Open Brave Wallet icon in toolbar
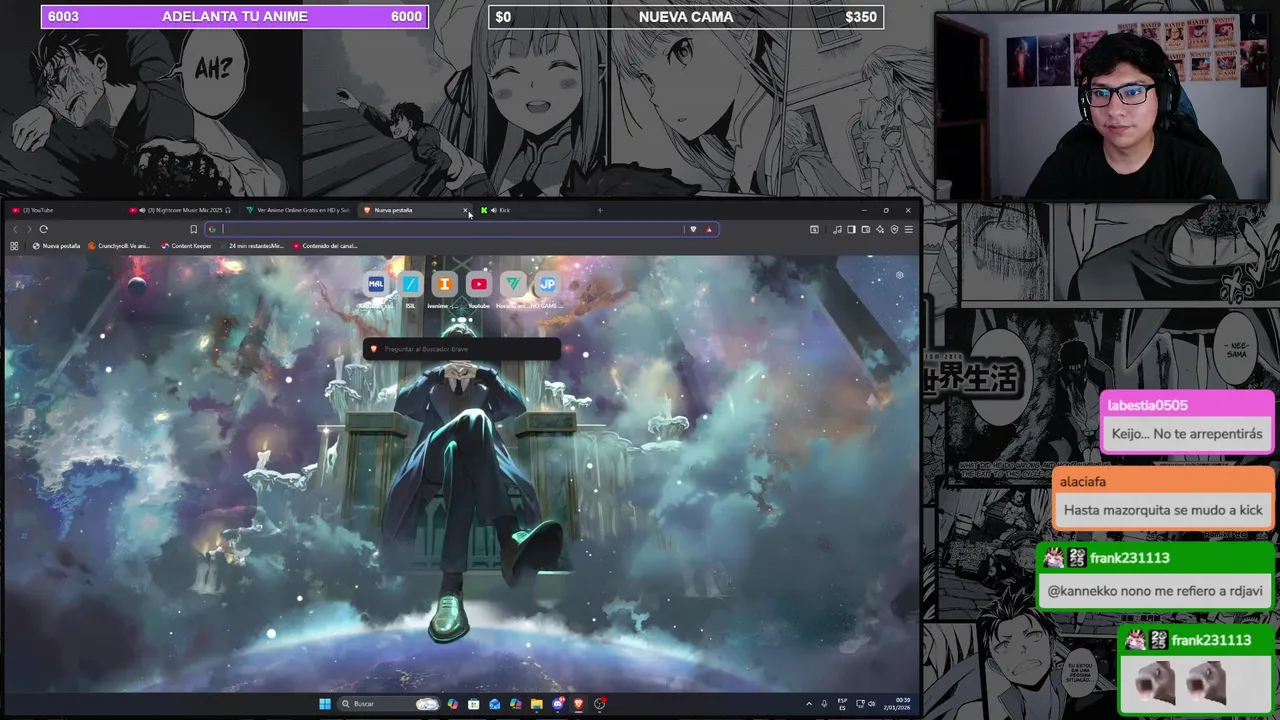This screenshot has width=1280, height=720. pos(866,229)
